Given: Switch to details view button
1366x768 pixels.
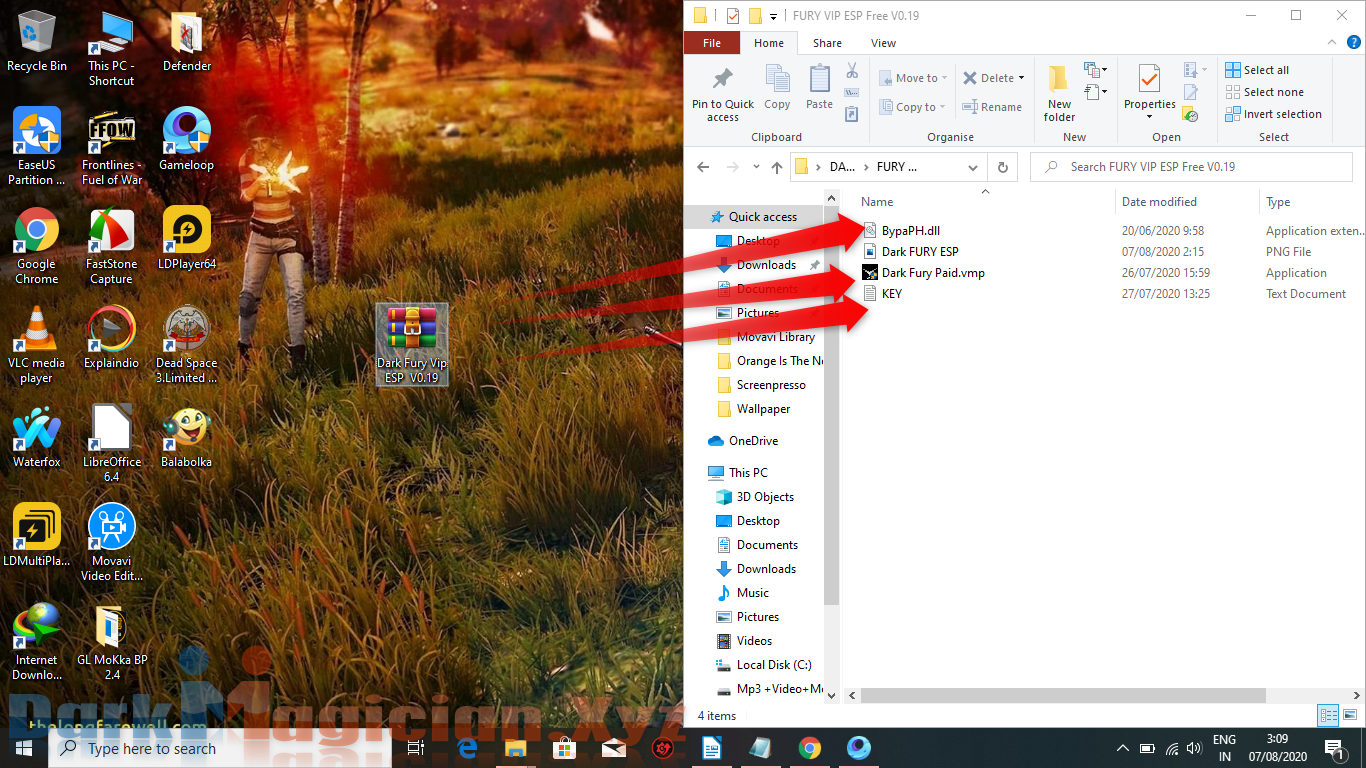Looking at the screenshot, I should tap(1328, 715).
